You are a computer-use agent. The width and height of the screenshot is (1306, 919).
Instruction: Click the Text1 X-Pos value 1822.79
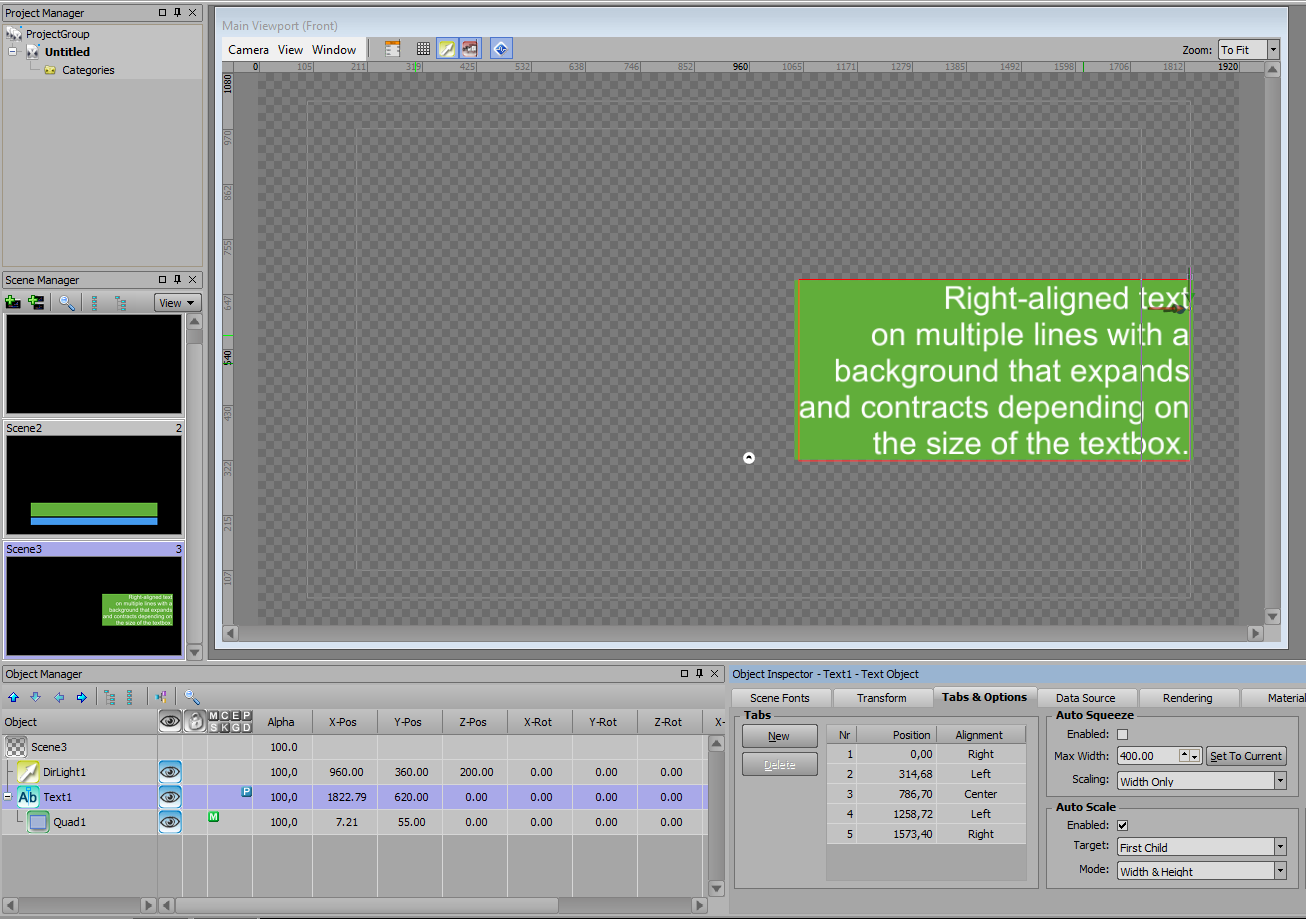345,797
